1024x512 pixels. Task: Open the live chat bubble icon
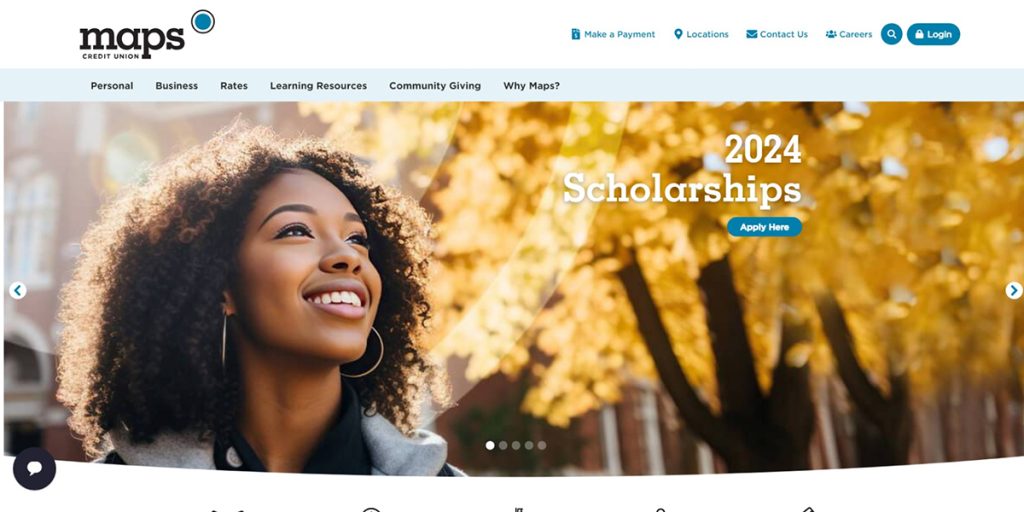point(35,468)
